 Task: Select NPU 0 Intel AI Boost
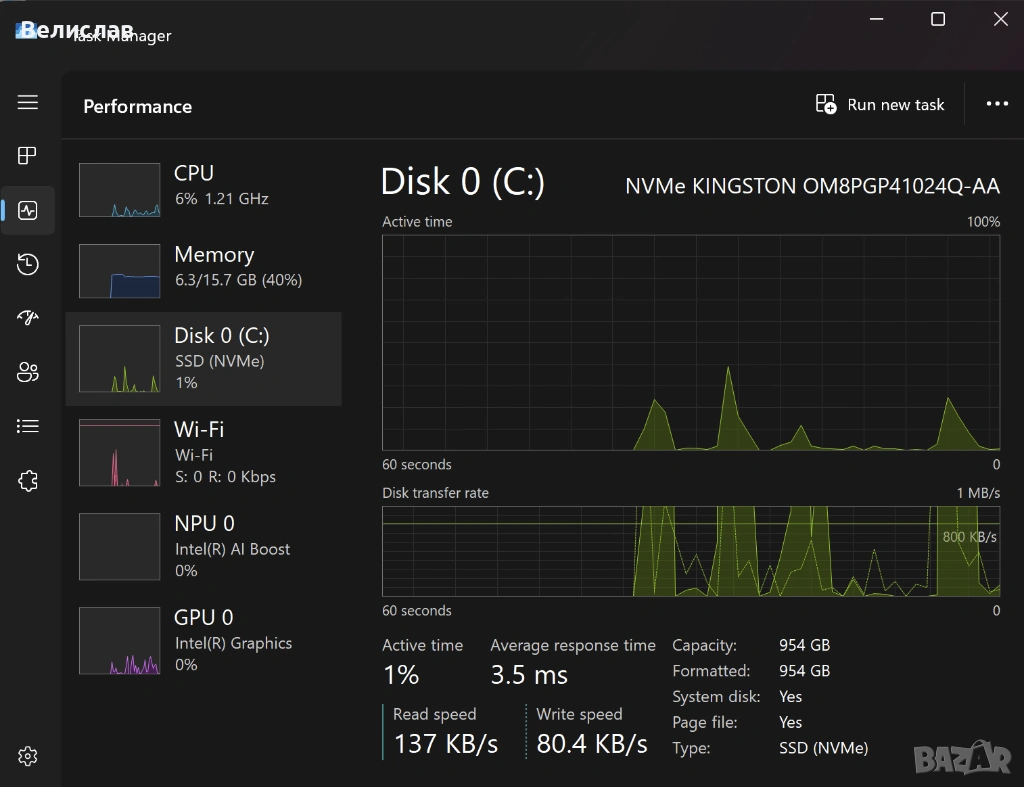click(204, 546)
